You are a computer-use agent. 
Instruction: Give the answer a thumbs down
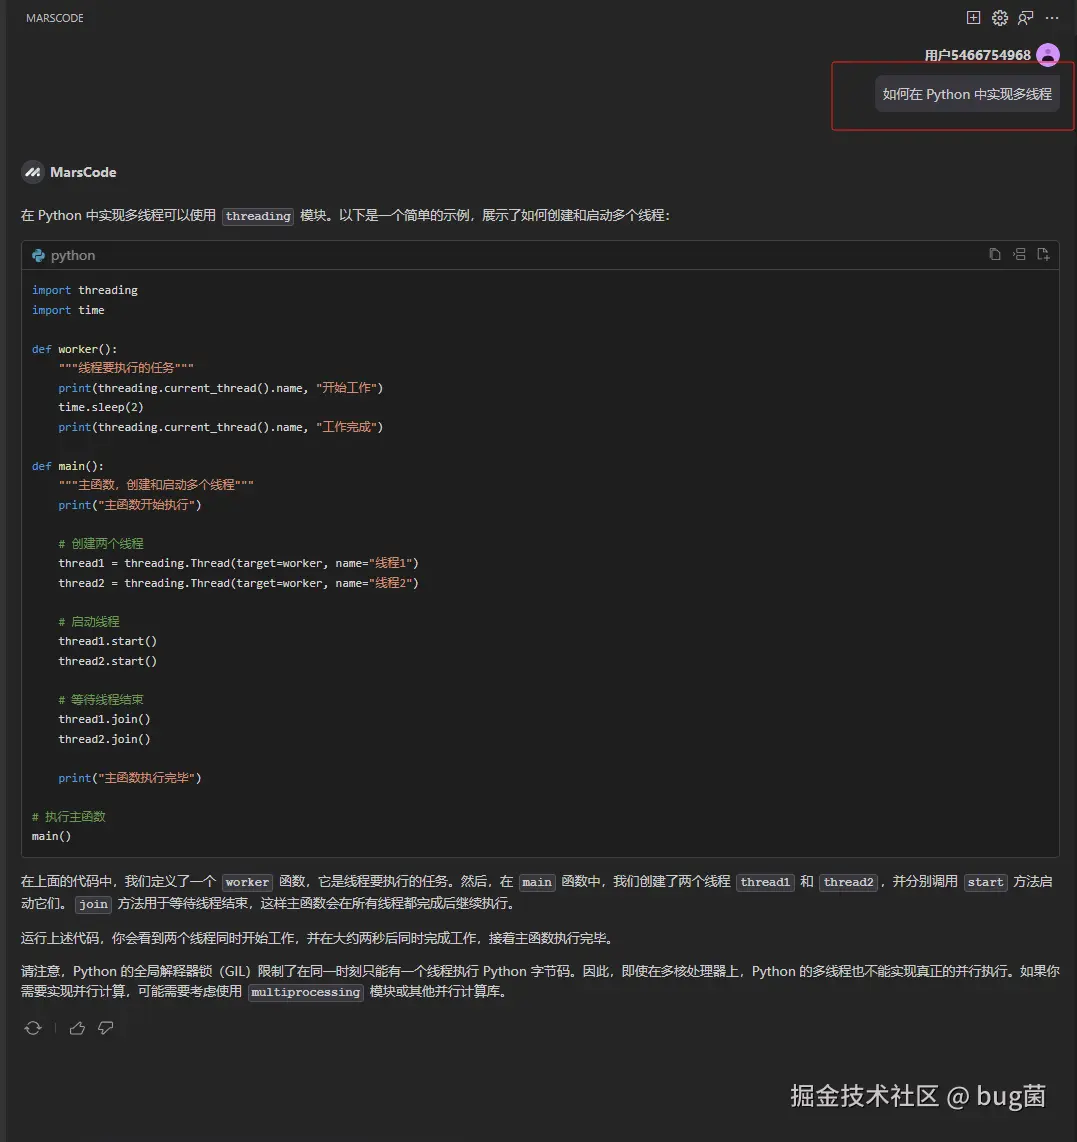106,1028
